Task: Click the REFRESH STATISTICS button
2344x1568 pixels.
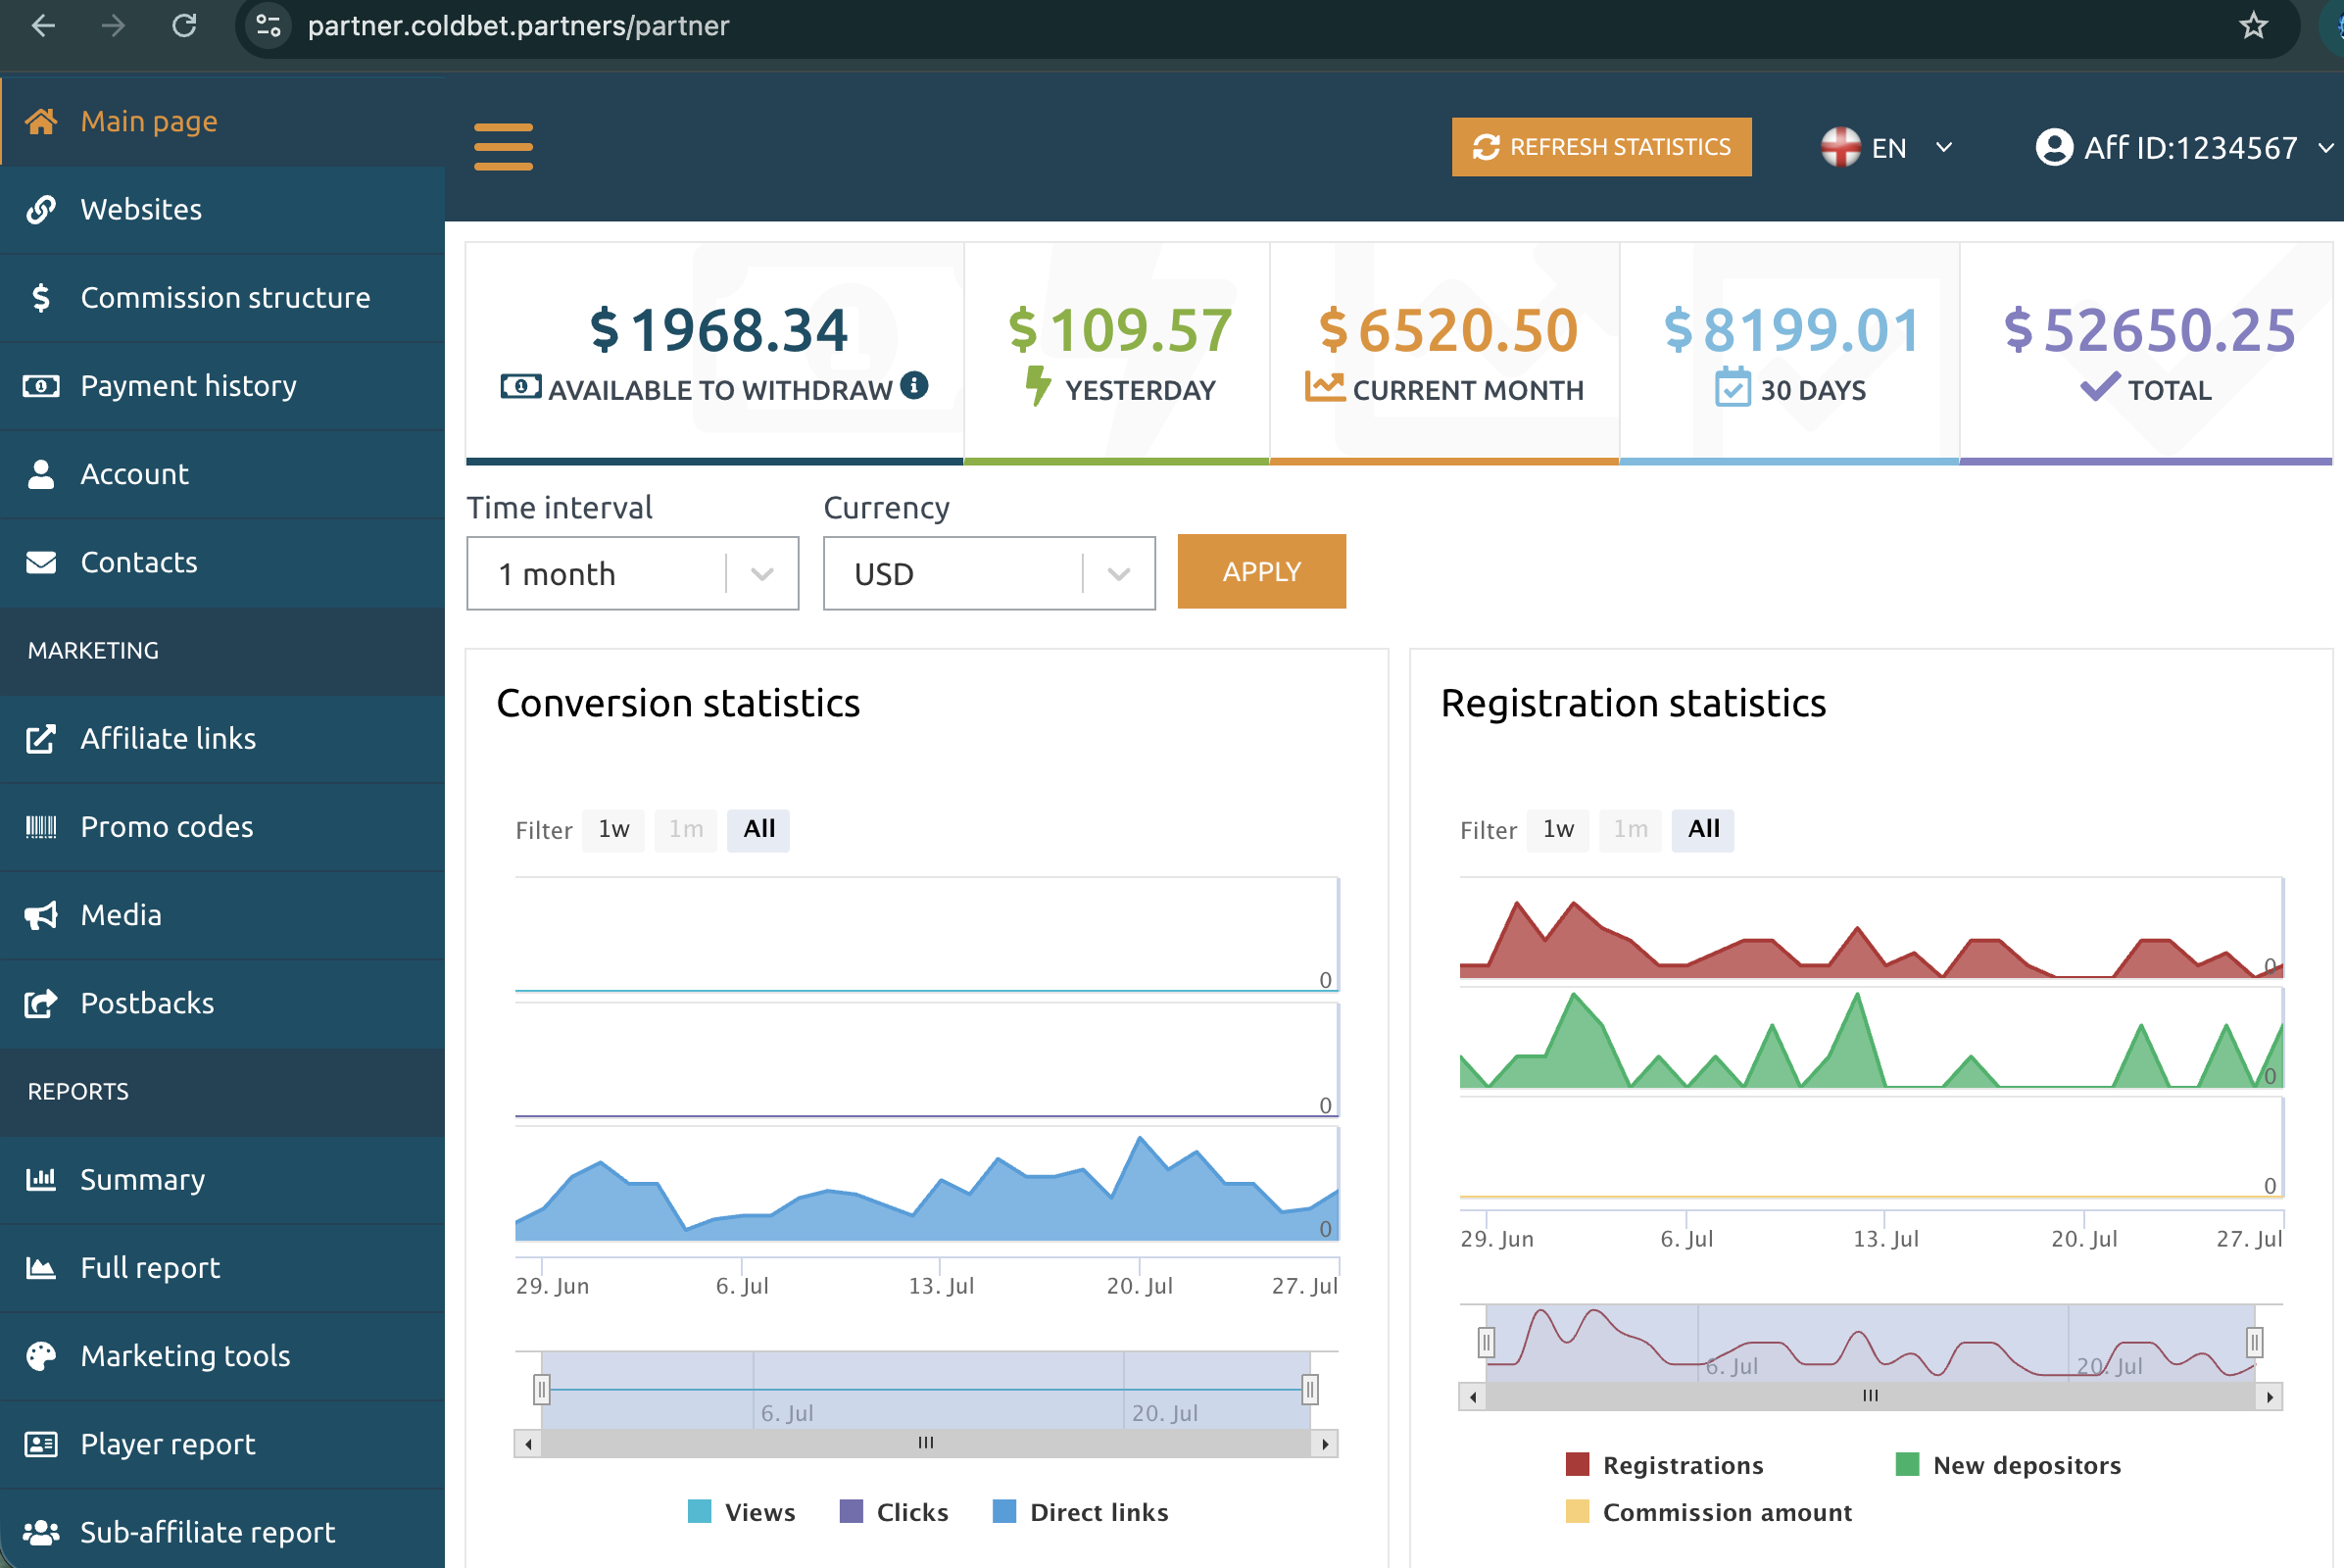Action: click(1601, 147)
